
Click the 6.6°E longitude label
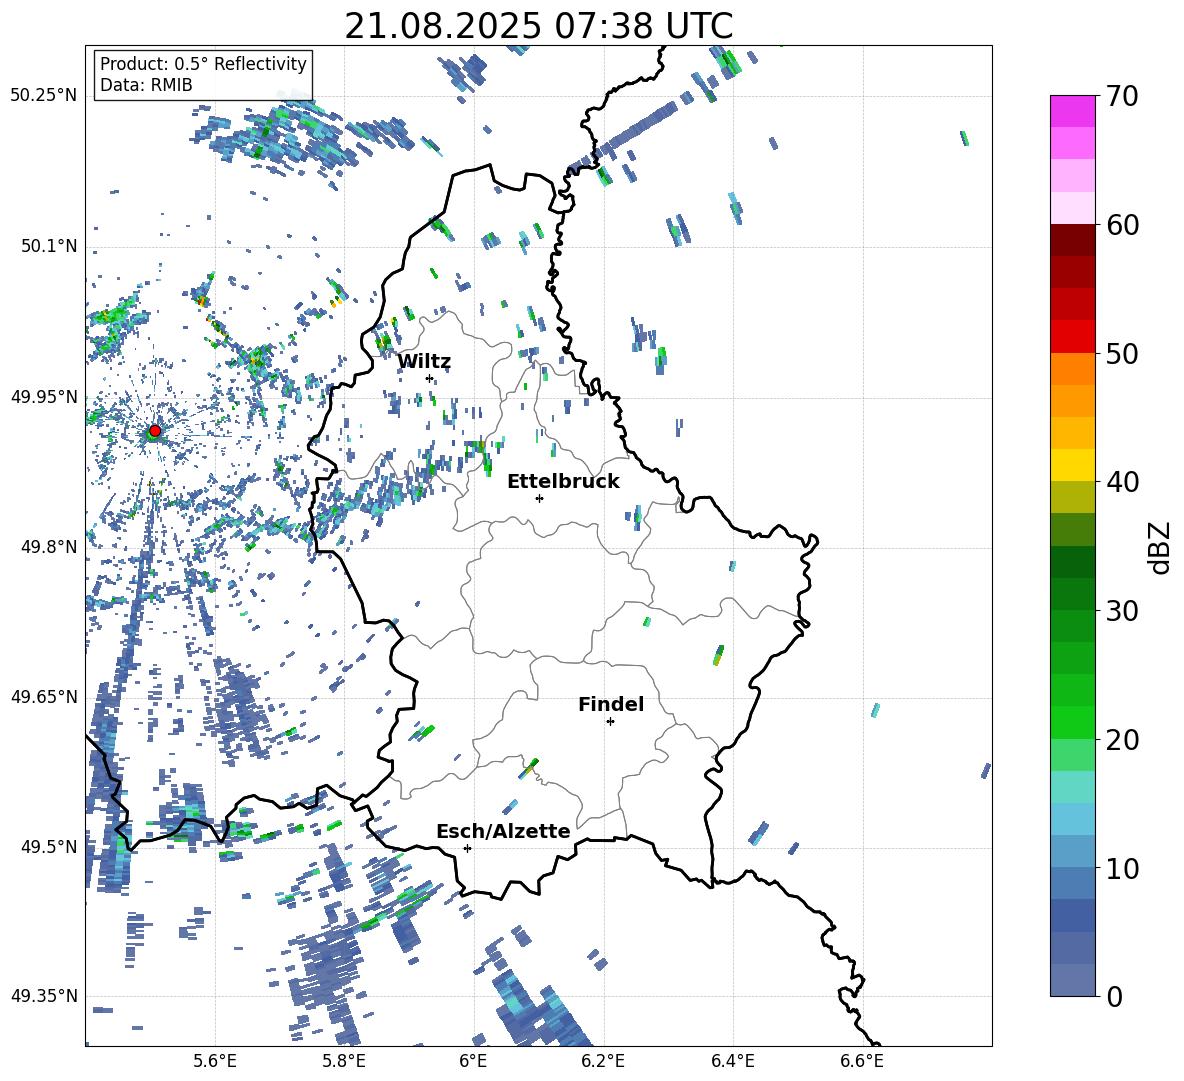click(862, 1062)
